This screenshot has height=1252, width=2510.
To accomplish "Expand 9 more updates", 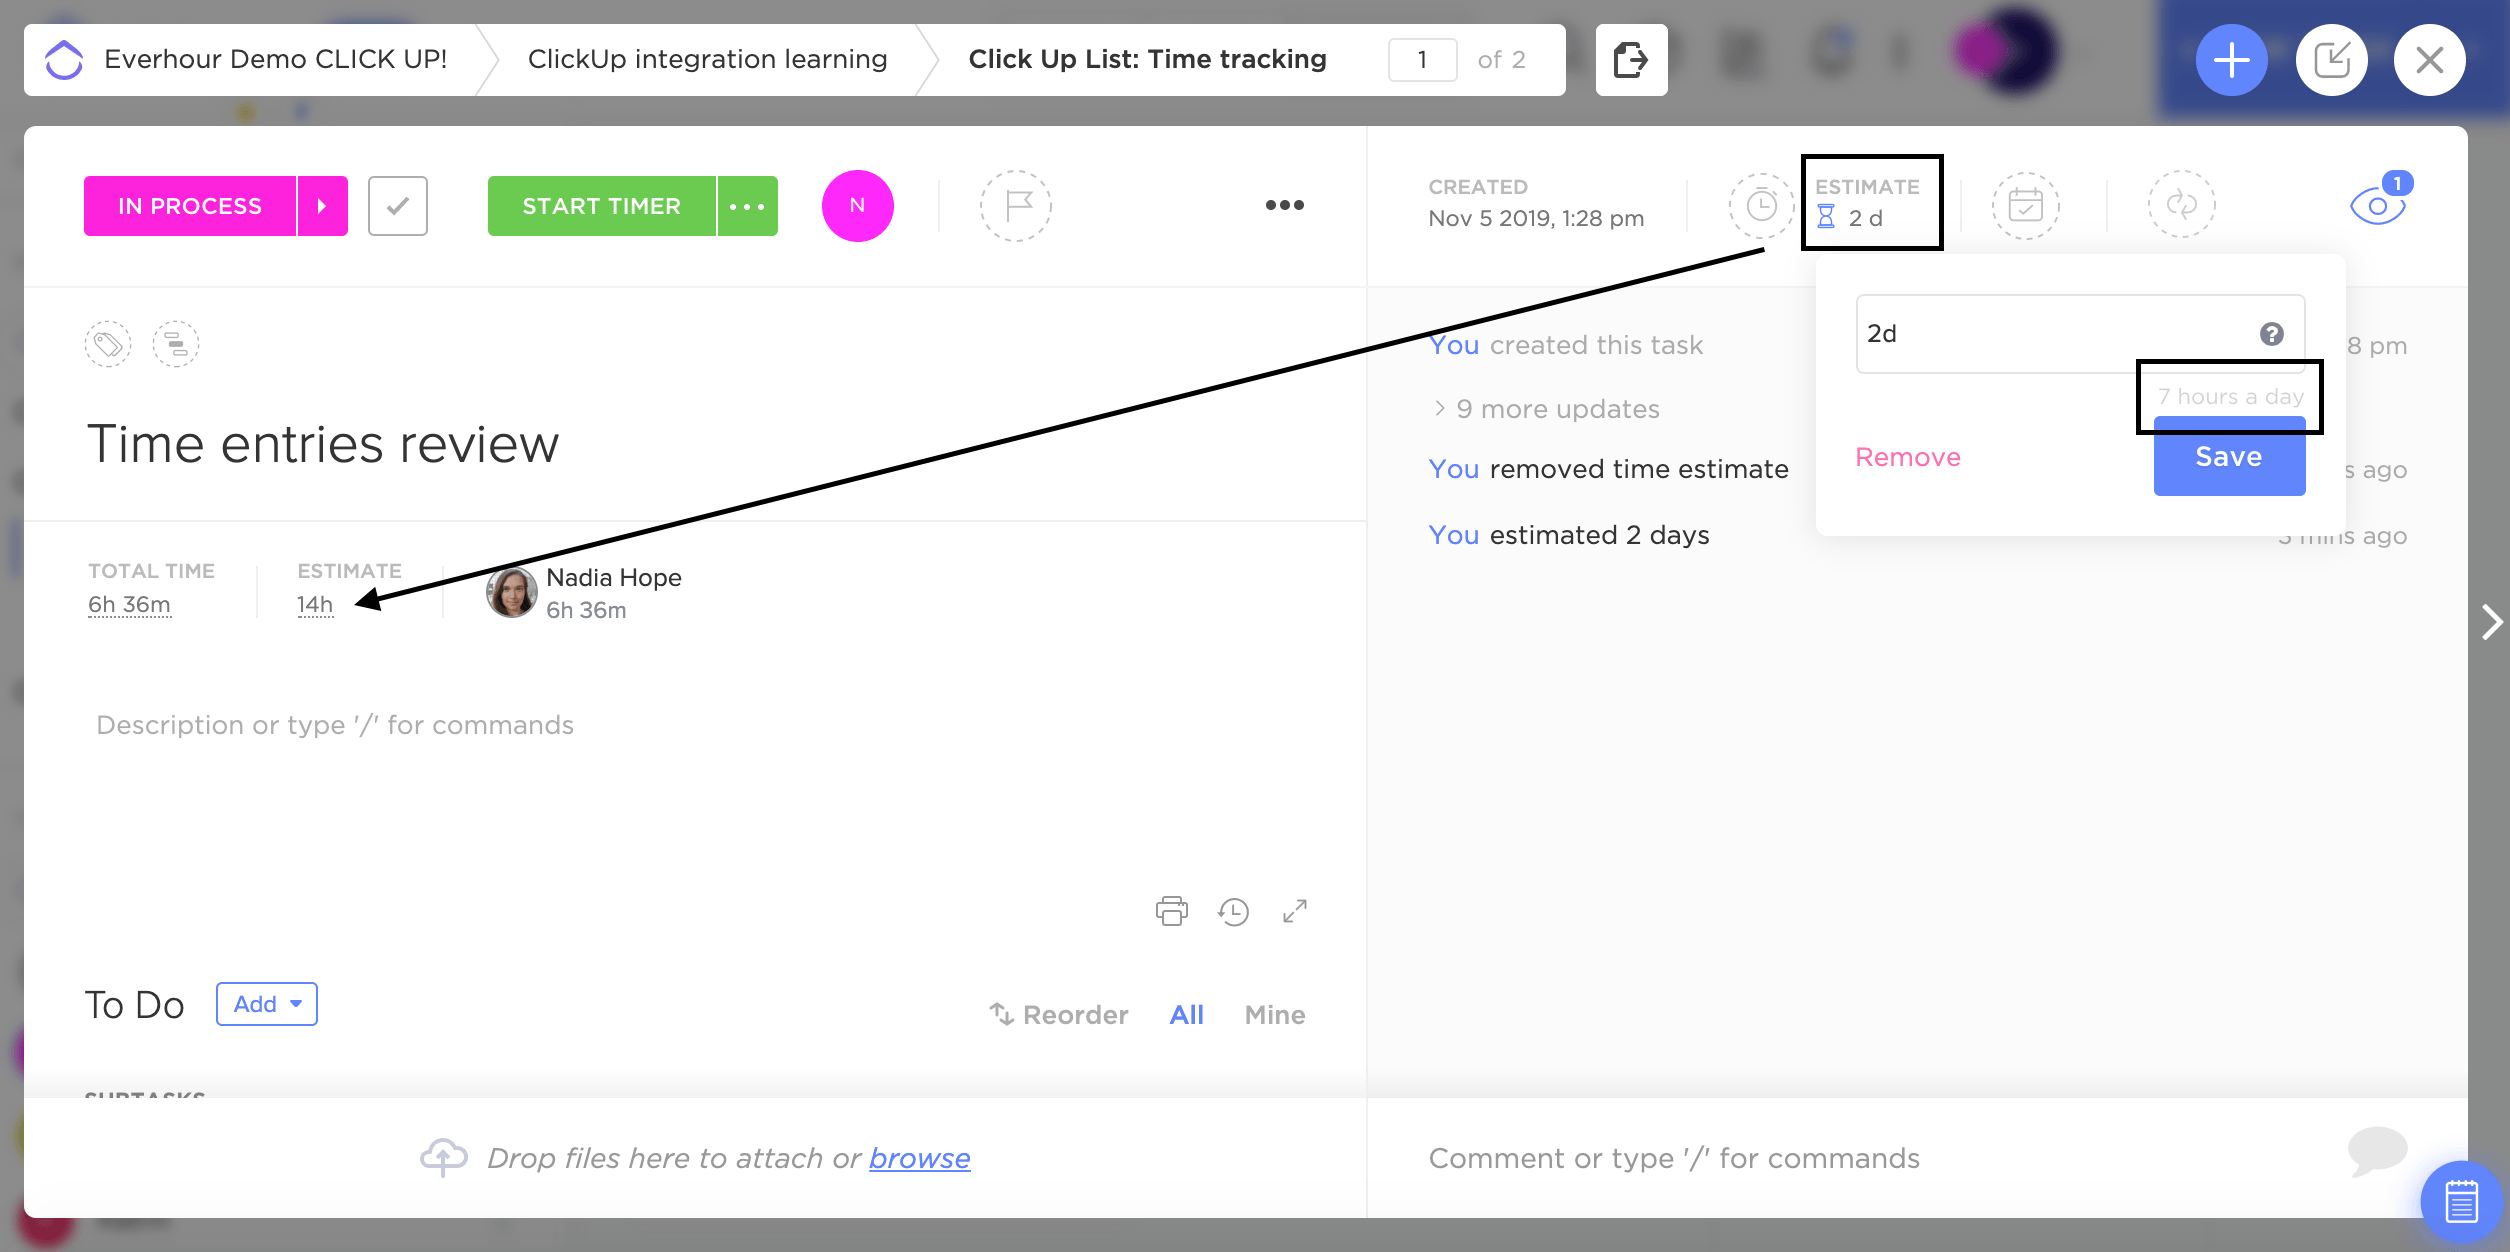I will click(x=1546, y=409).
